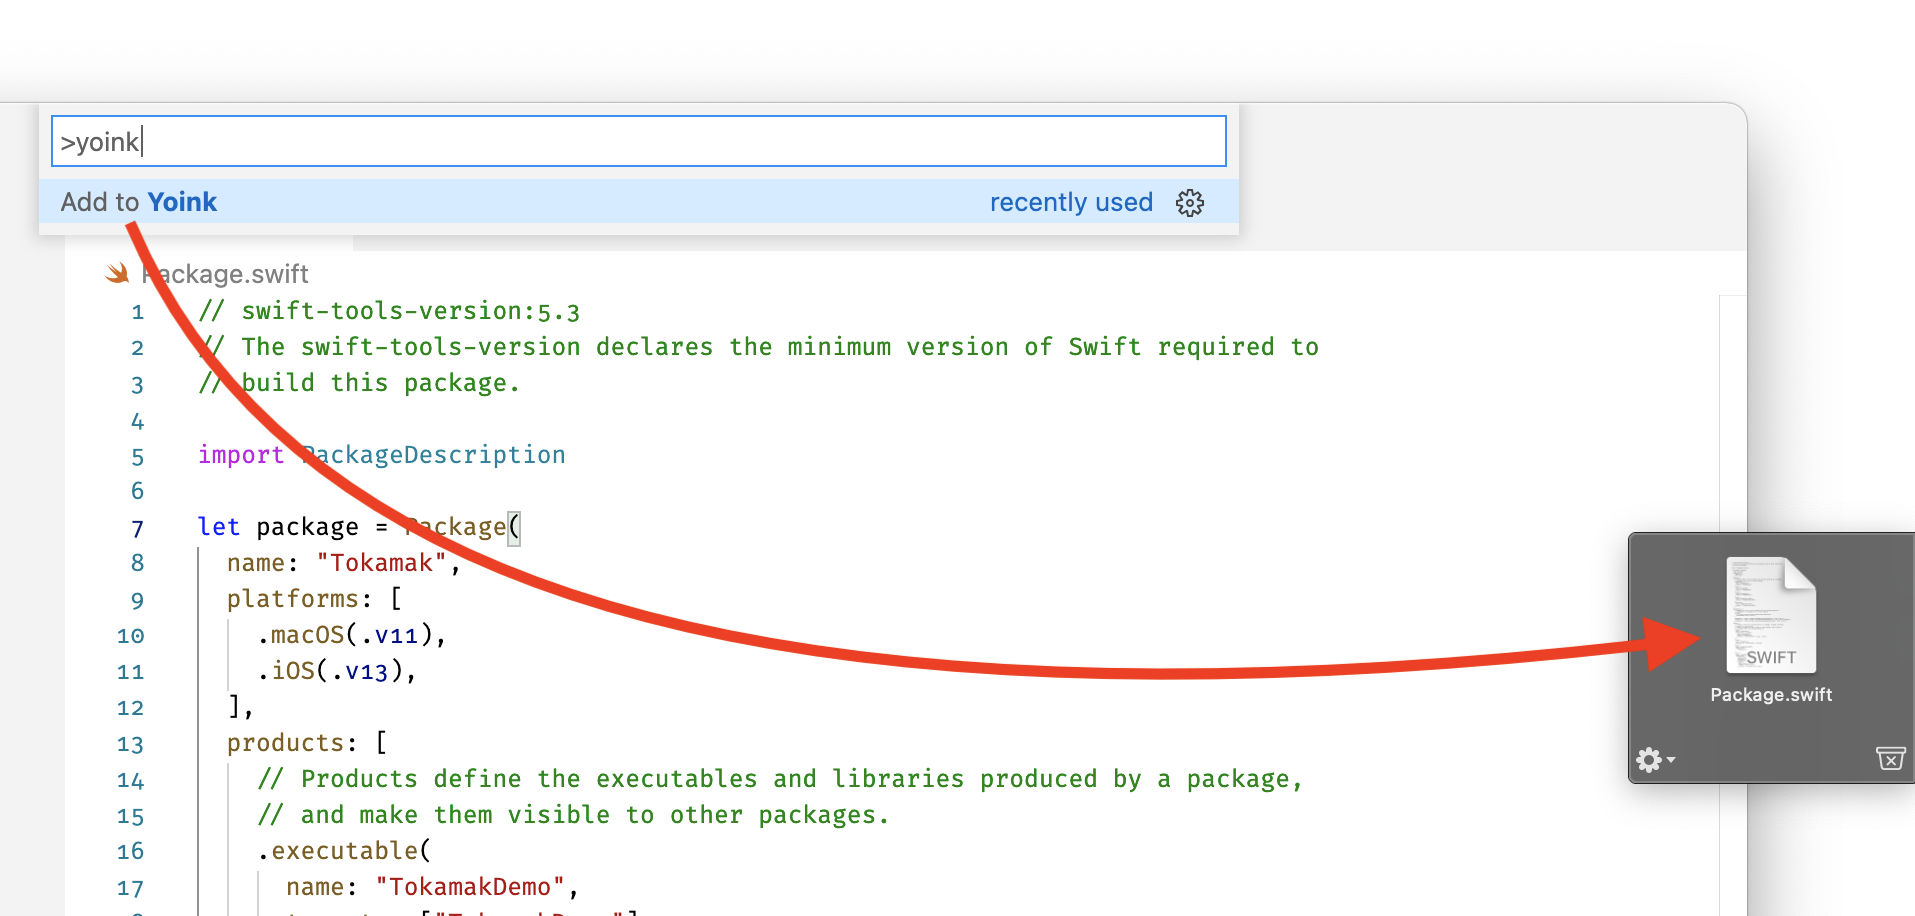Click the 'let' keyword on line 7
Screen dimensions: 1915x916
click(219, 527)
